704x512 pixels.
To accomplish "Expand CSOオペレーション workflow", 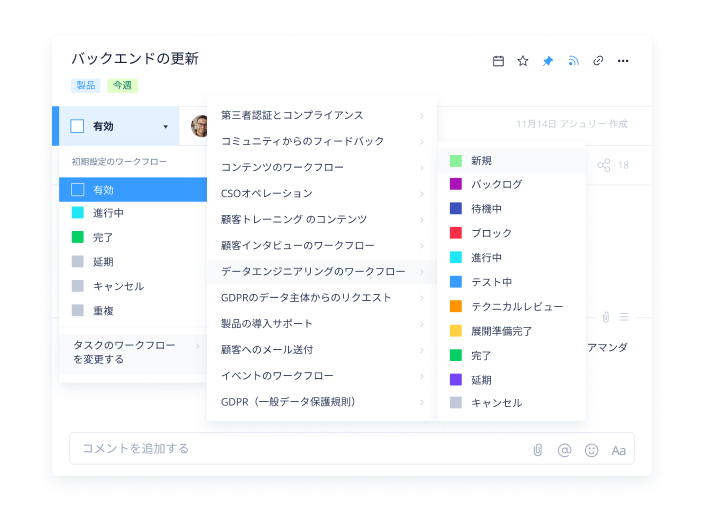I will [x=322, y=194].
